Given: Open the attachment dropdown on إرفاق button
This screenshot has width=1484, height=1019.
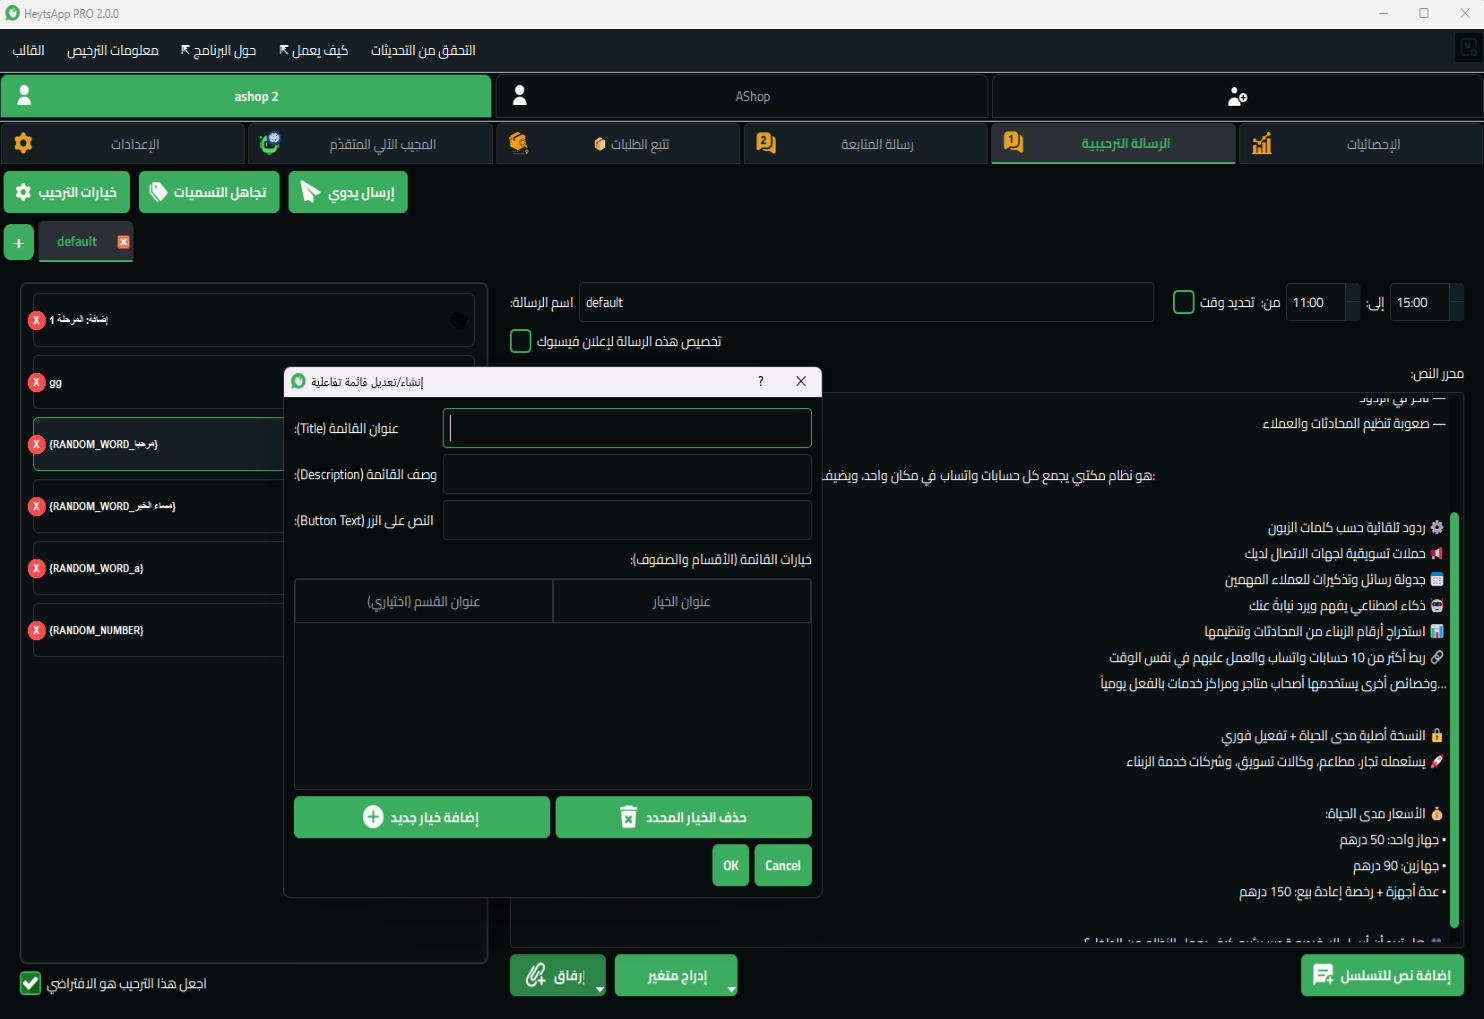Looking at the screenshot, I should point(599,988).
